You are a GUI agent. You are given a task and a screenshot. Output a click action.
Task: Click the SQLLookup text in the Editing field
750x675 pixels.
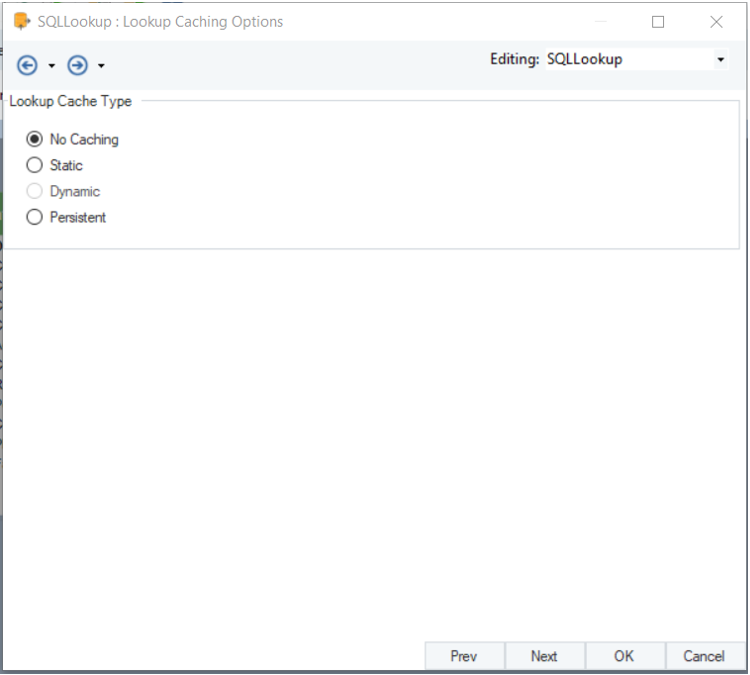tap(585, 59)
